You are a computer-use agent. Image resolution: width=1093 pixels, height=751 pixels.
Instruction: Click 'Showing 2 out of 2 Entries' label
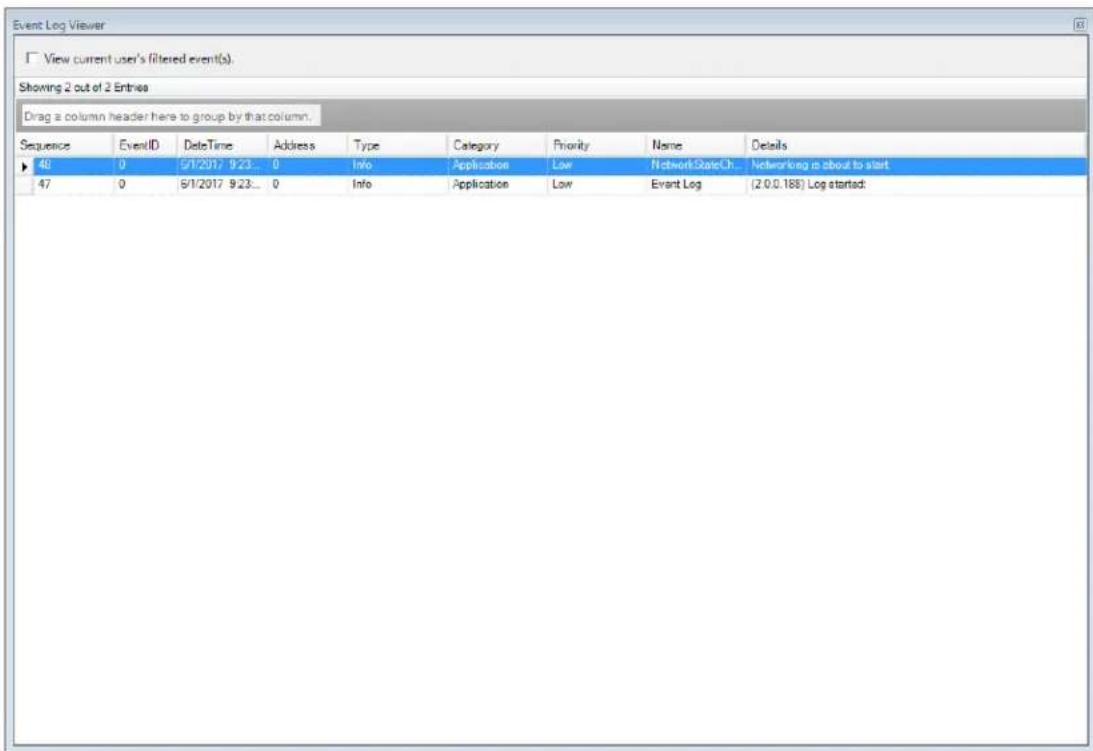83,88
